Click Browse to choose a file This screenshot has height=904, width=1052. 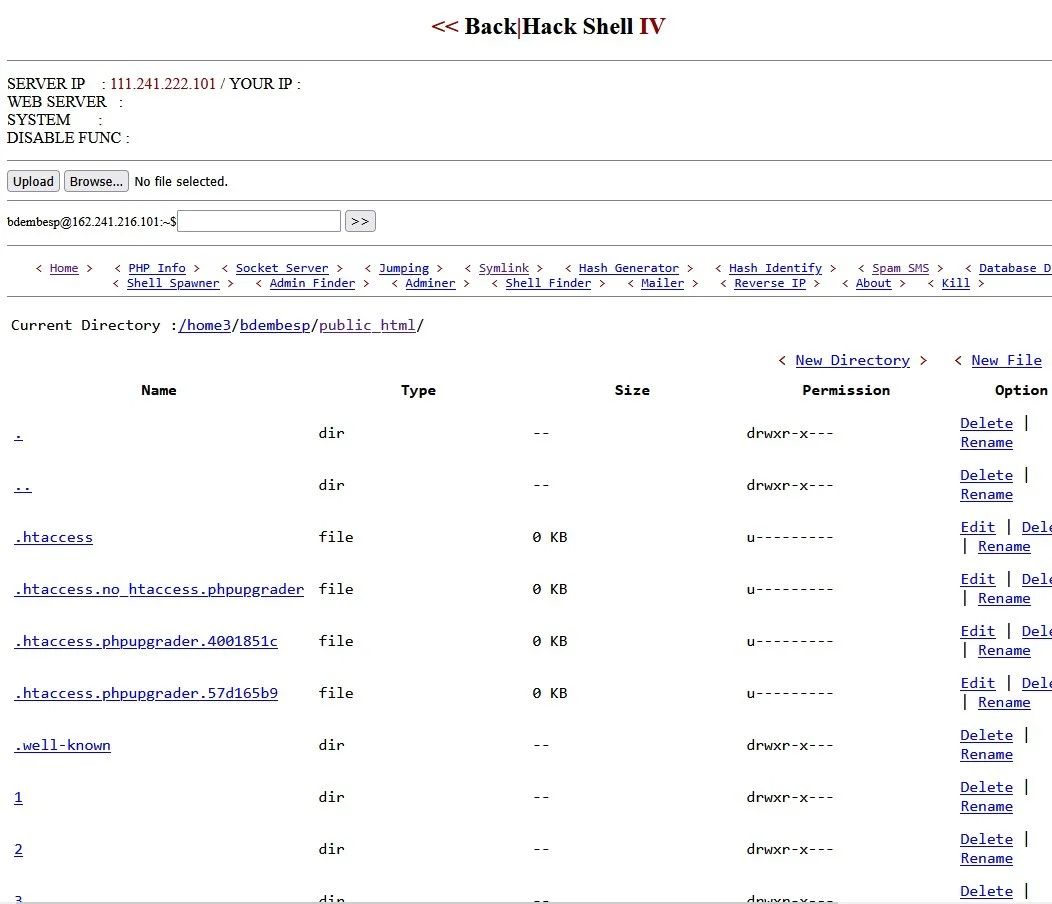tap(96, 181)
